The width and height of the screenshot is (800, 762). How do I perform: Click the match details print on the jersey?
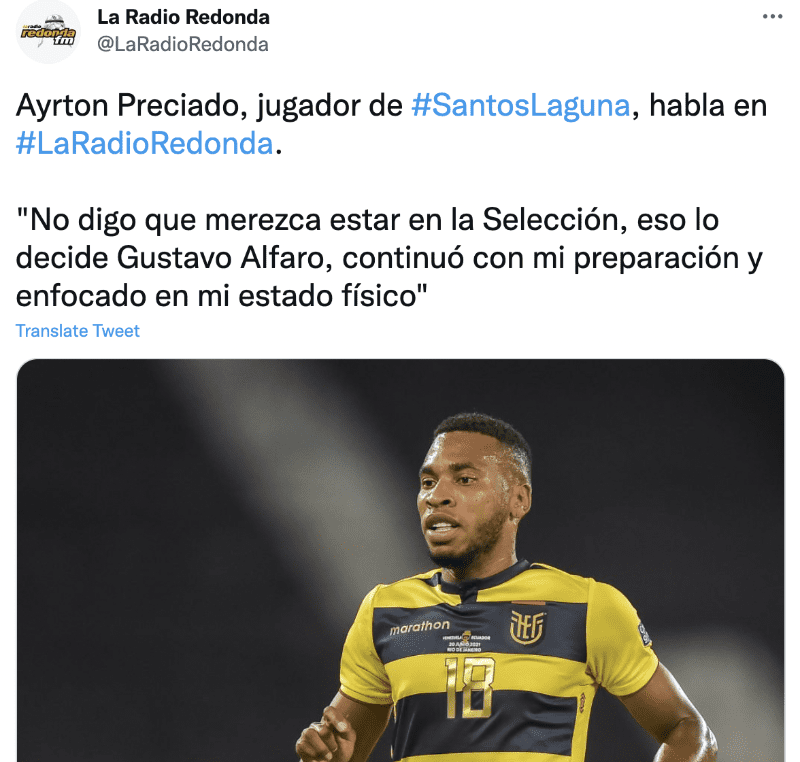(466, 643)
